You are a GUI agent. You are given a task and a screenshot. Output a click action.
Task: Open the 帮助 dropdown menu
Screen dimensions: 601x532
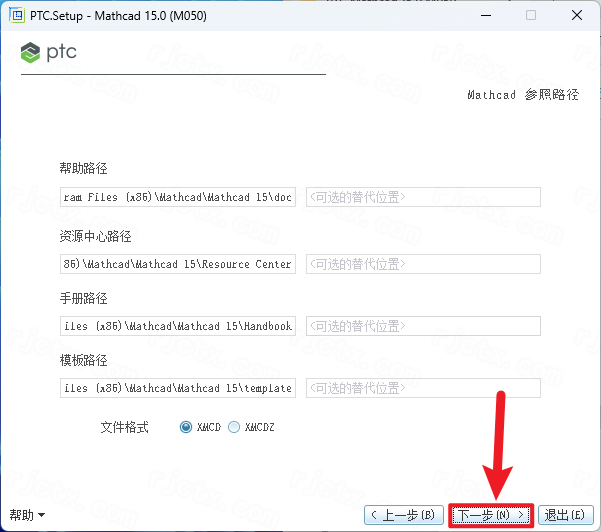tap(28, 515)
